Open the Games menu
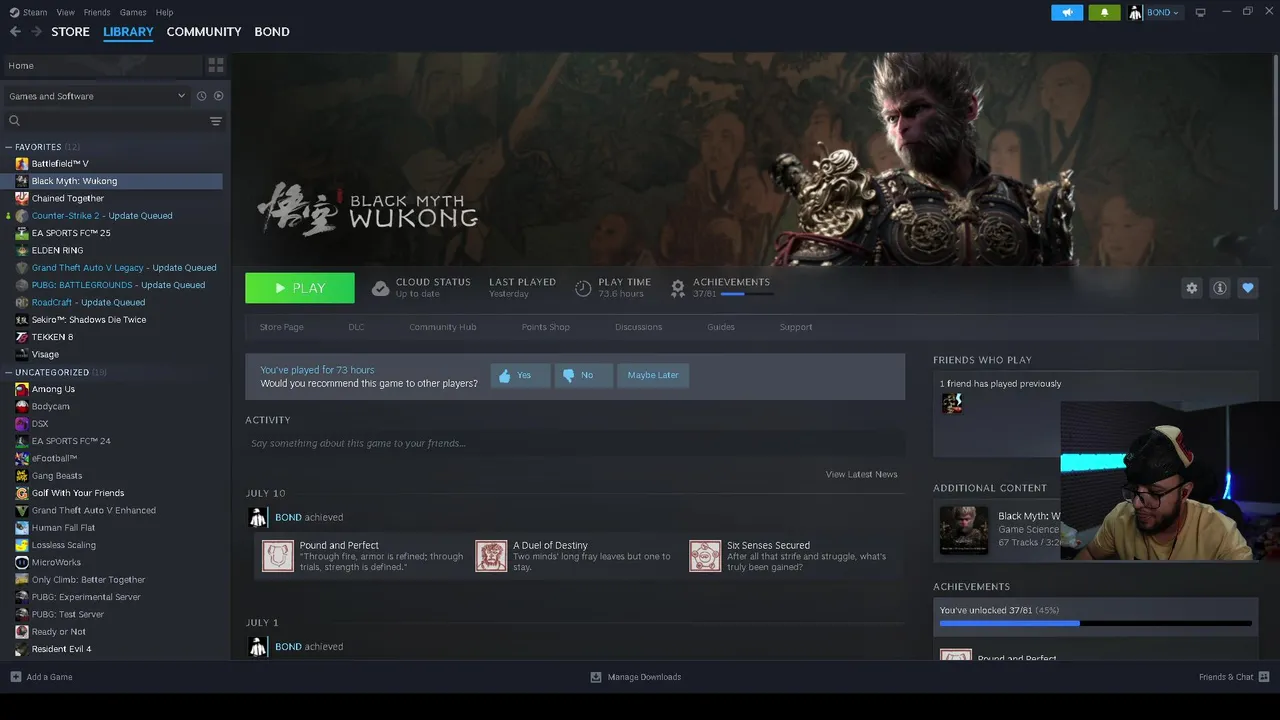Image resolution: width=1280 pixels, height=720 pixels. (x=133, y=12)
